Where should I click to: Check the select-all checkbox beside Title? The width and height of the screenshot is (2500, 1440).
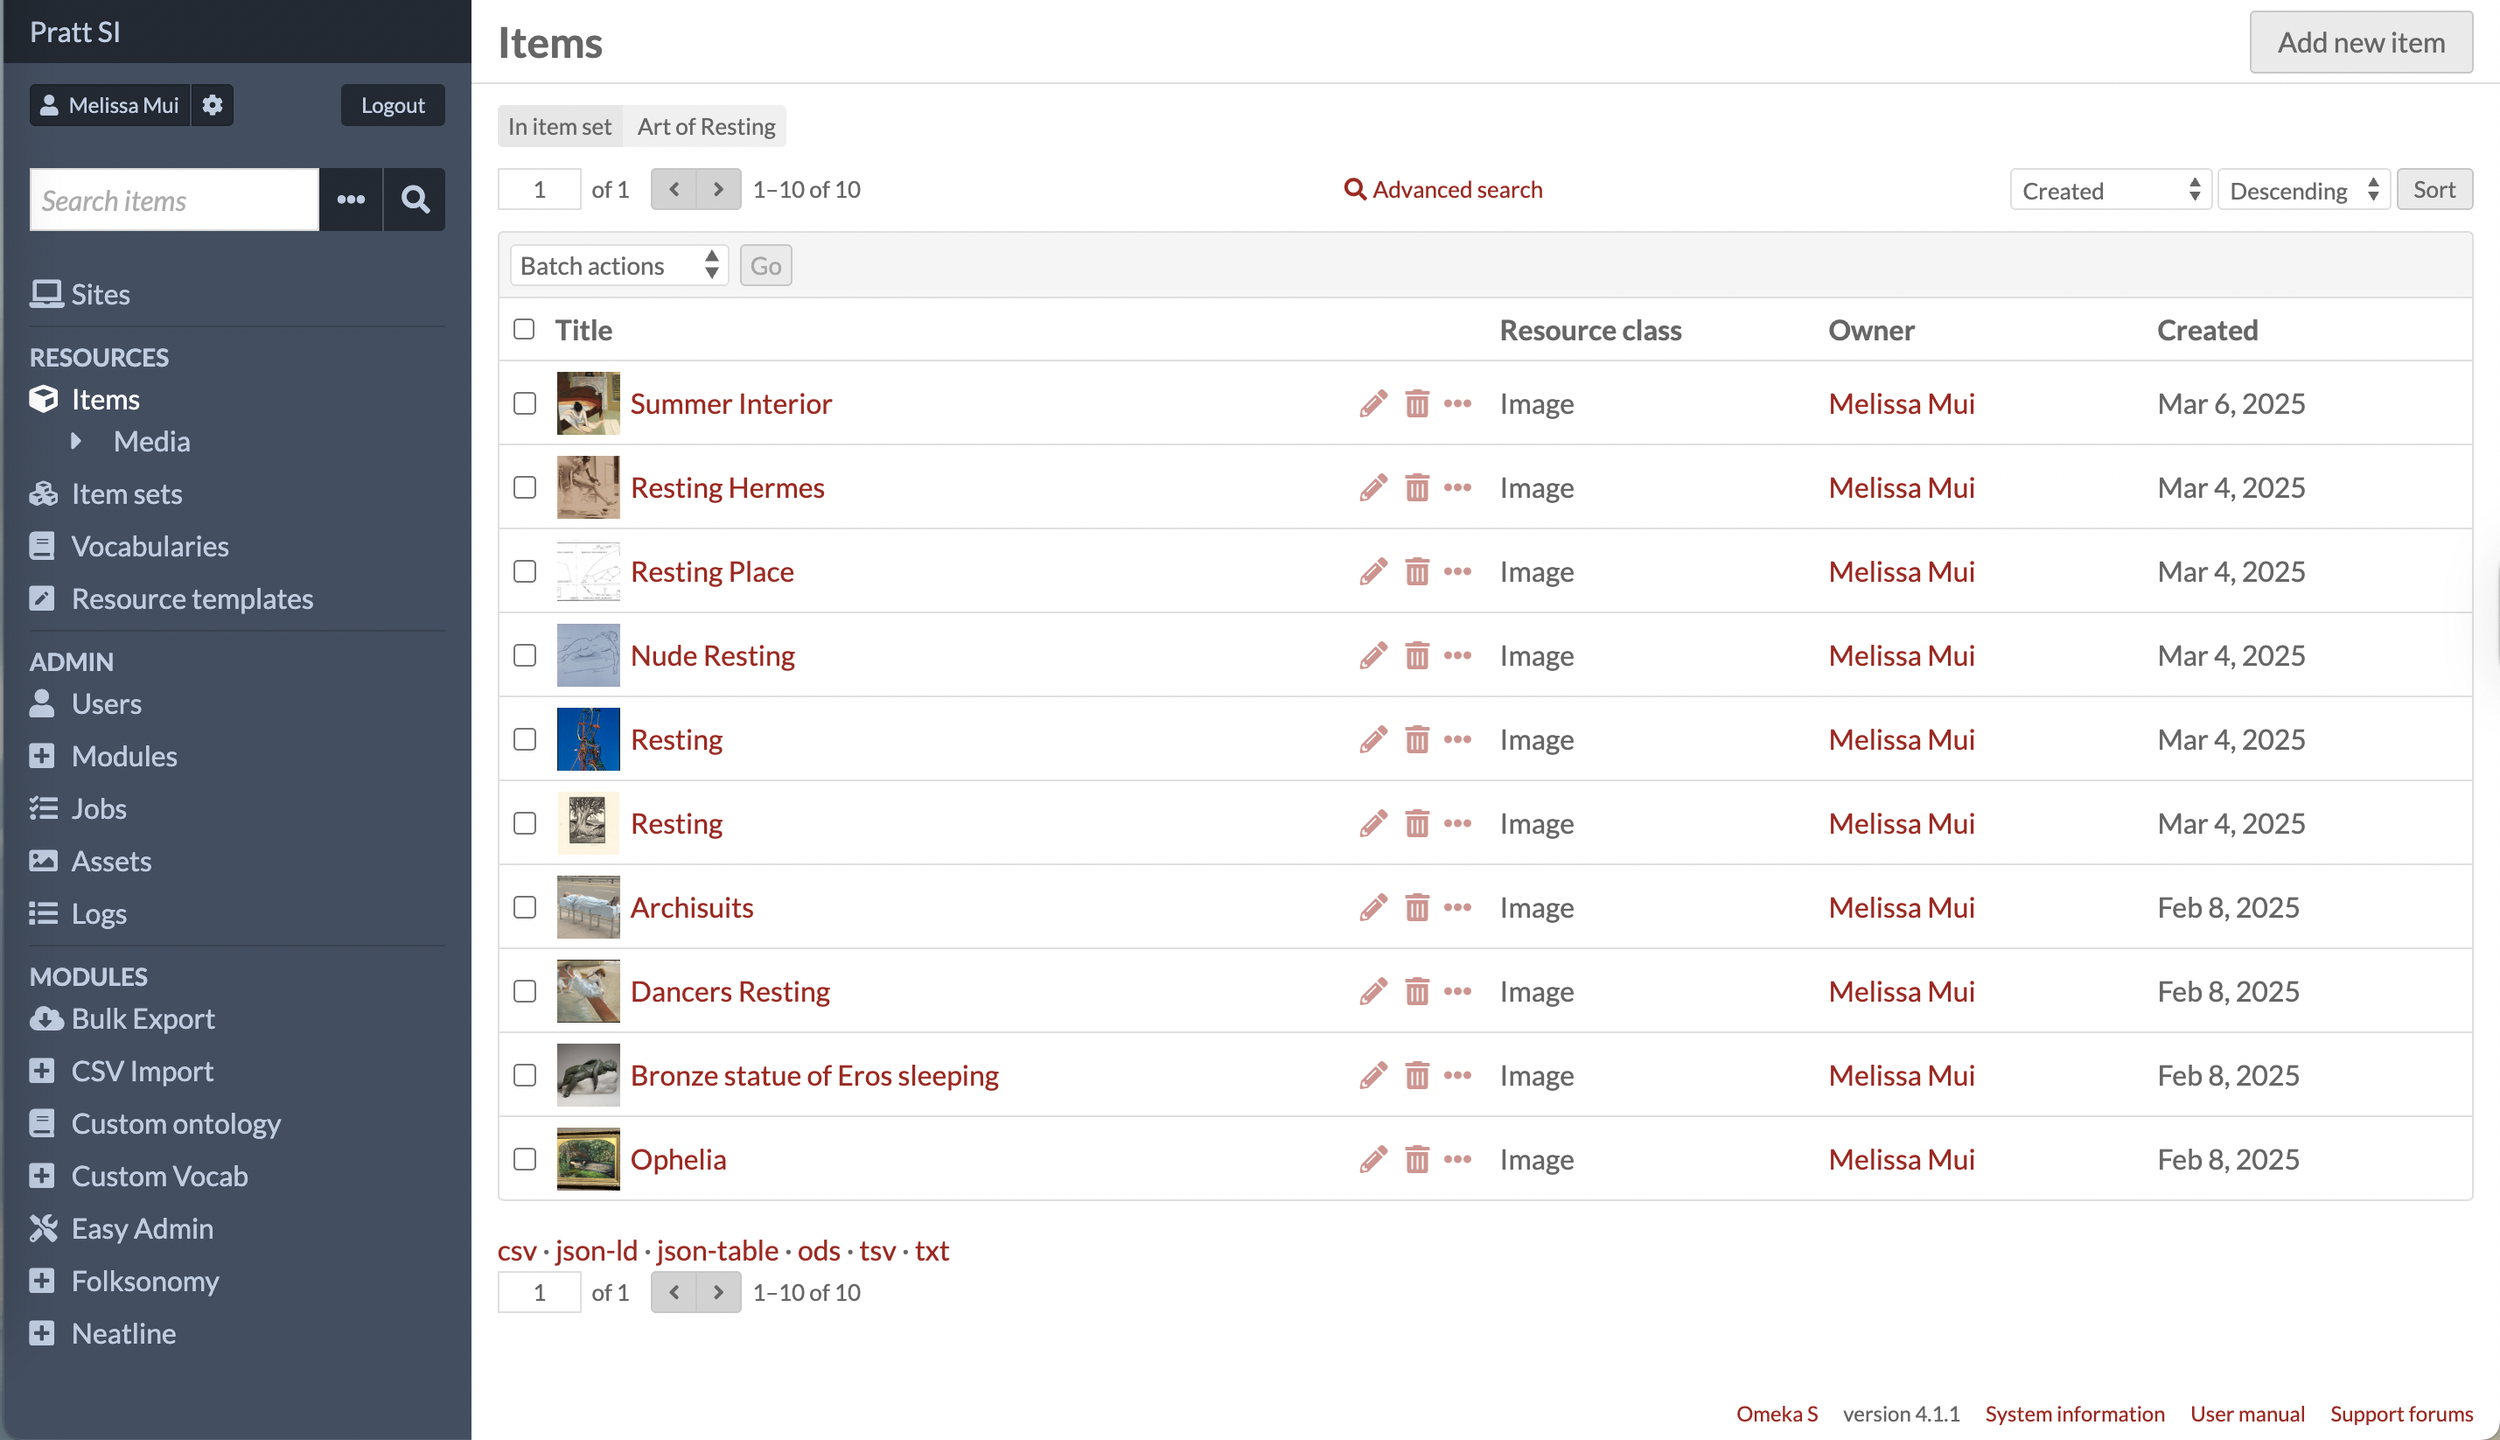(524, 329)
